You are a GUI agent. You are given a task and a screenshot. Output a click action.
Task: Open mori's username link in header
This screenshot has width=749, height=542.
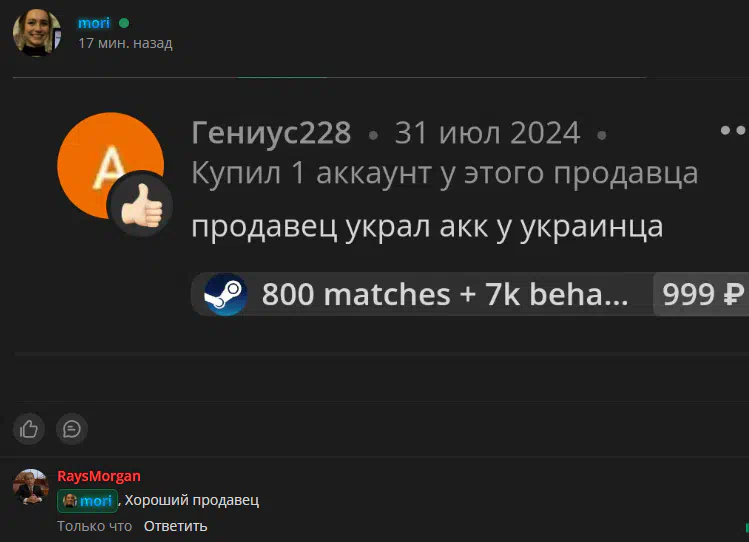pyautogui.click(x=94, y=23)
